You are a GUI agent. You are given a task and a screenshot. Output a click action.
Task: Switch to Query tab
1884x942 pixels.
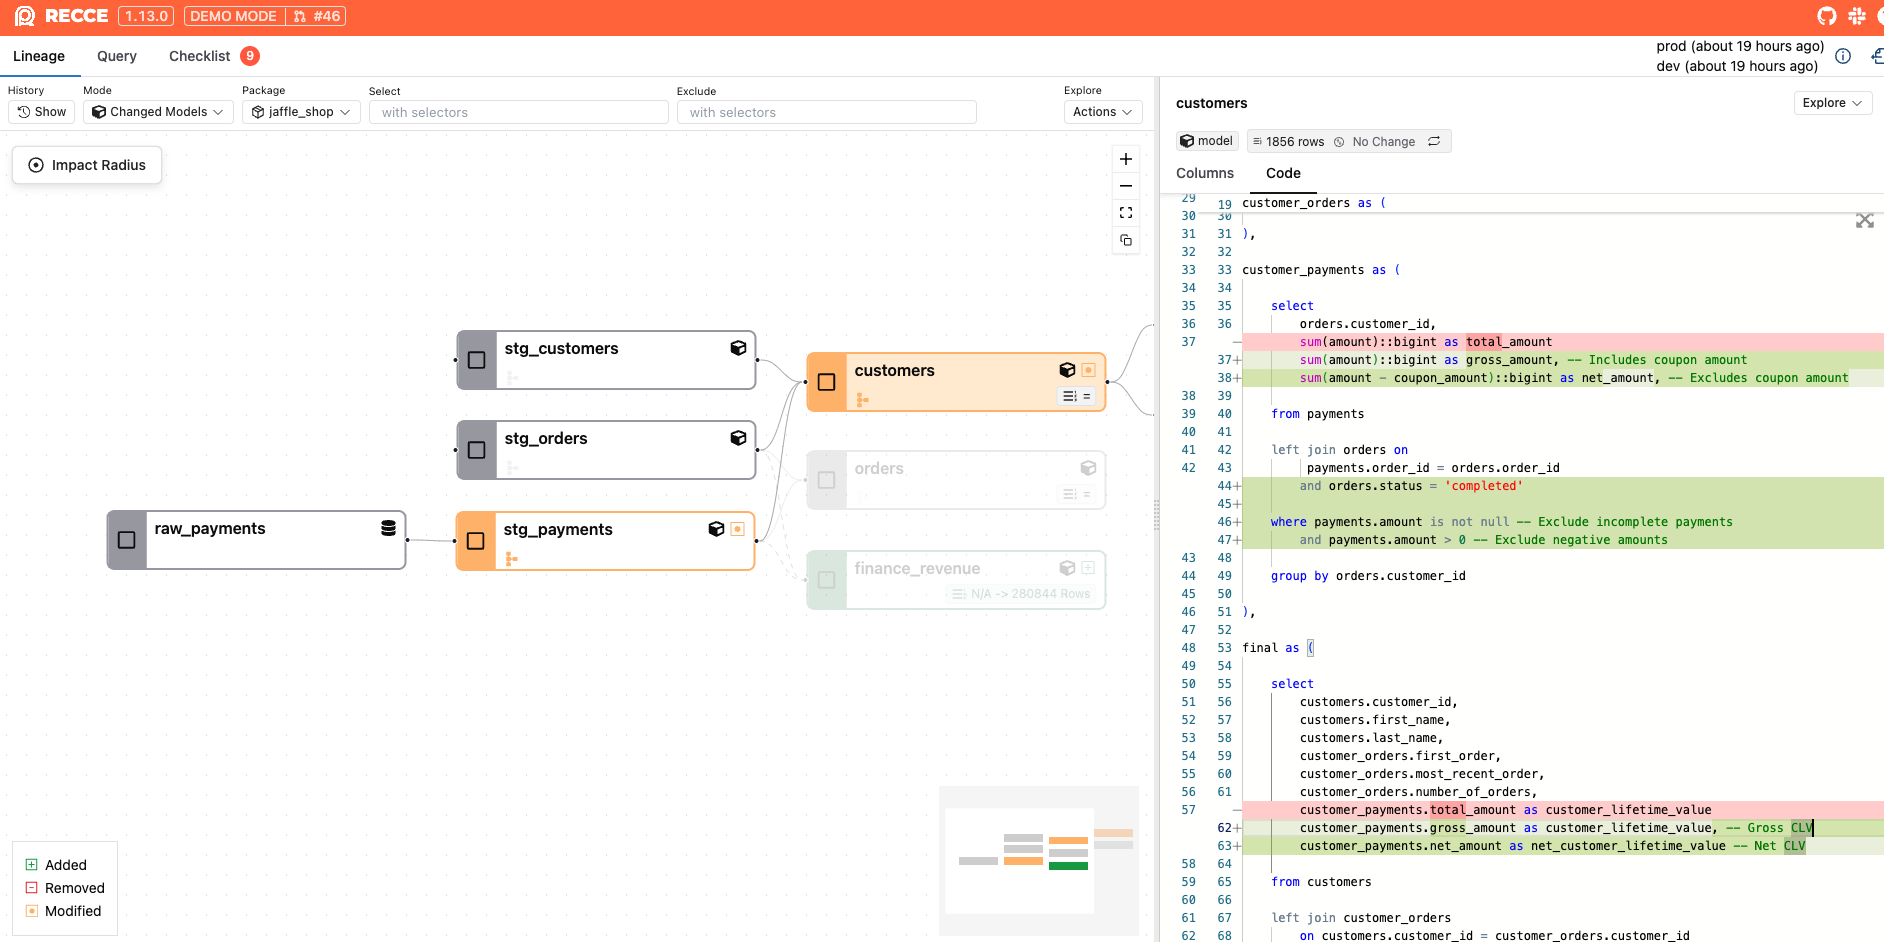tap(117, 56)
